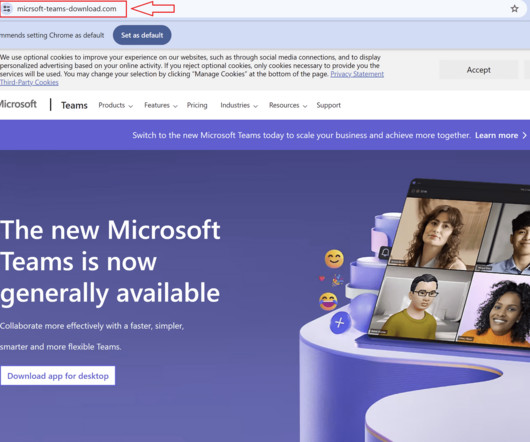Click the site information icon in address bar
The image size is (530, 442).
pos(7,8)
